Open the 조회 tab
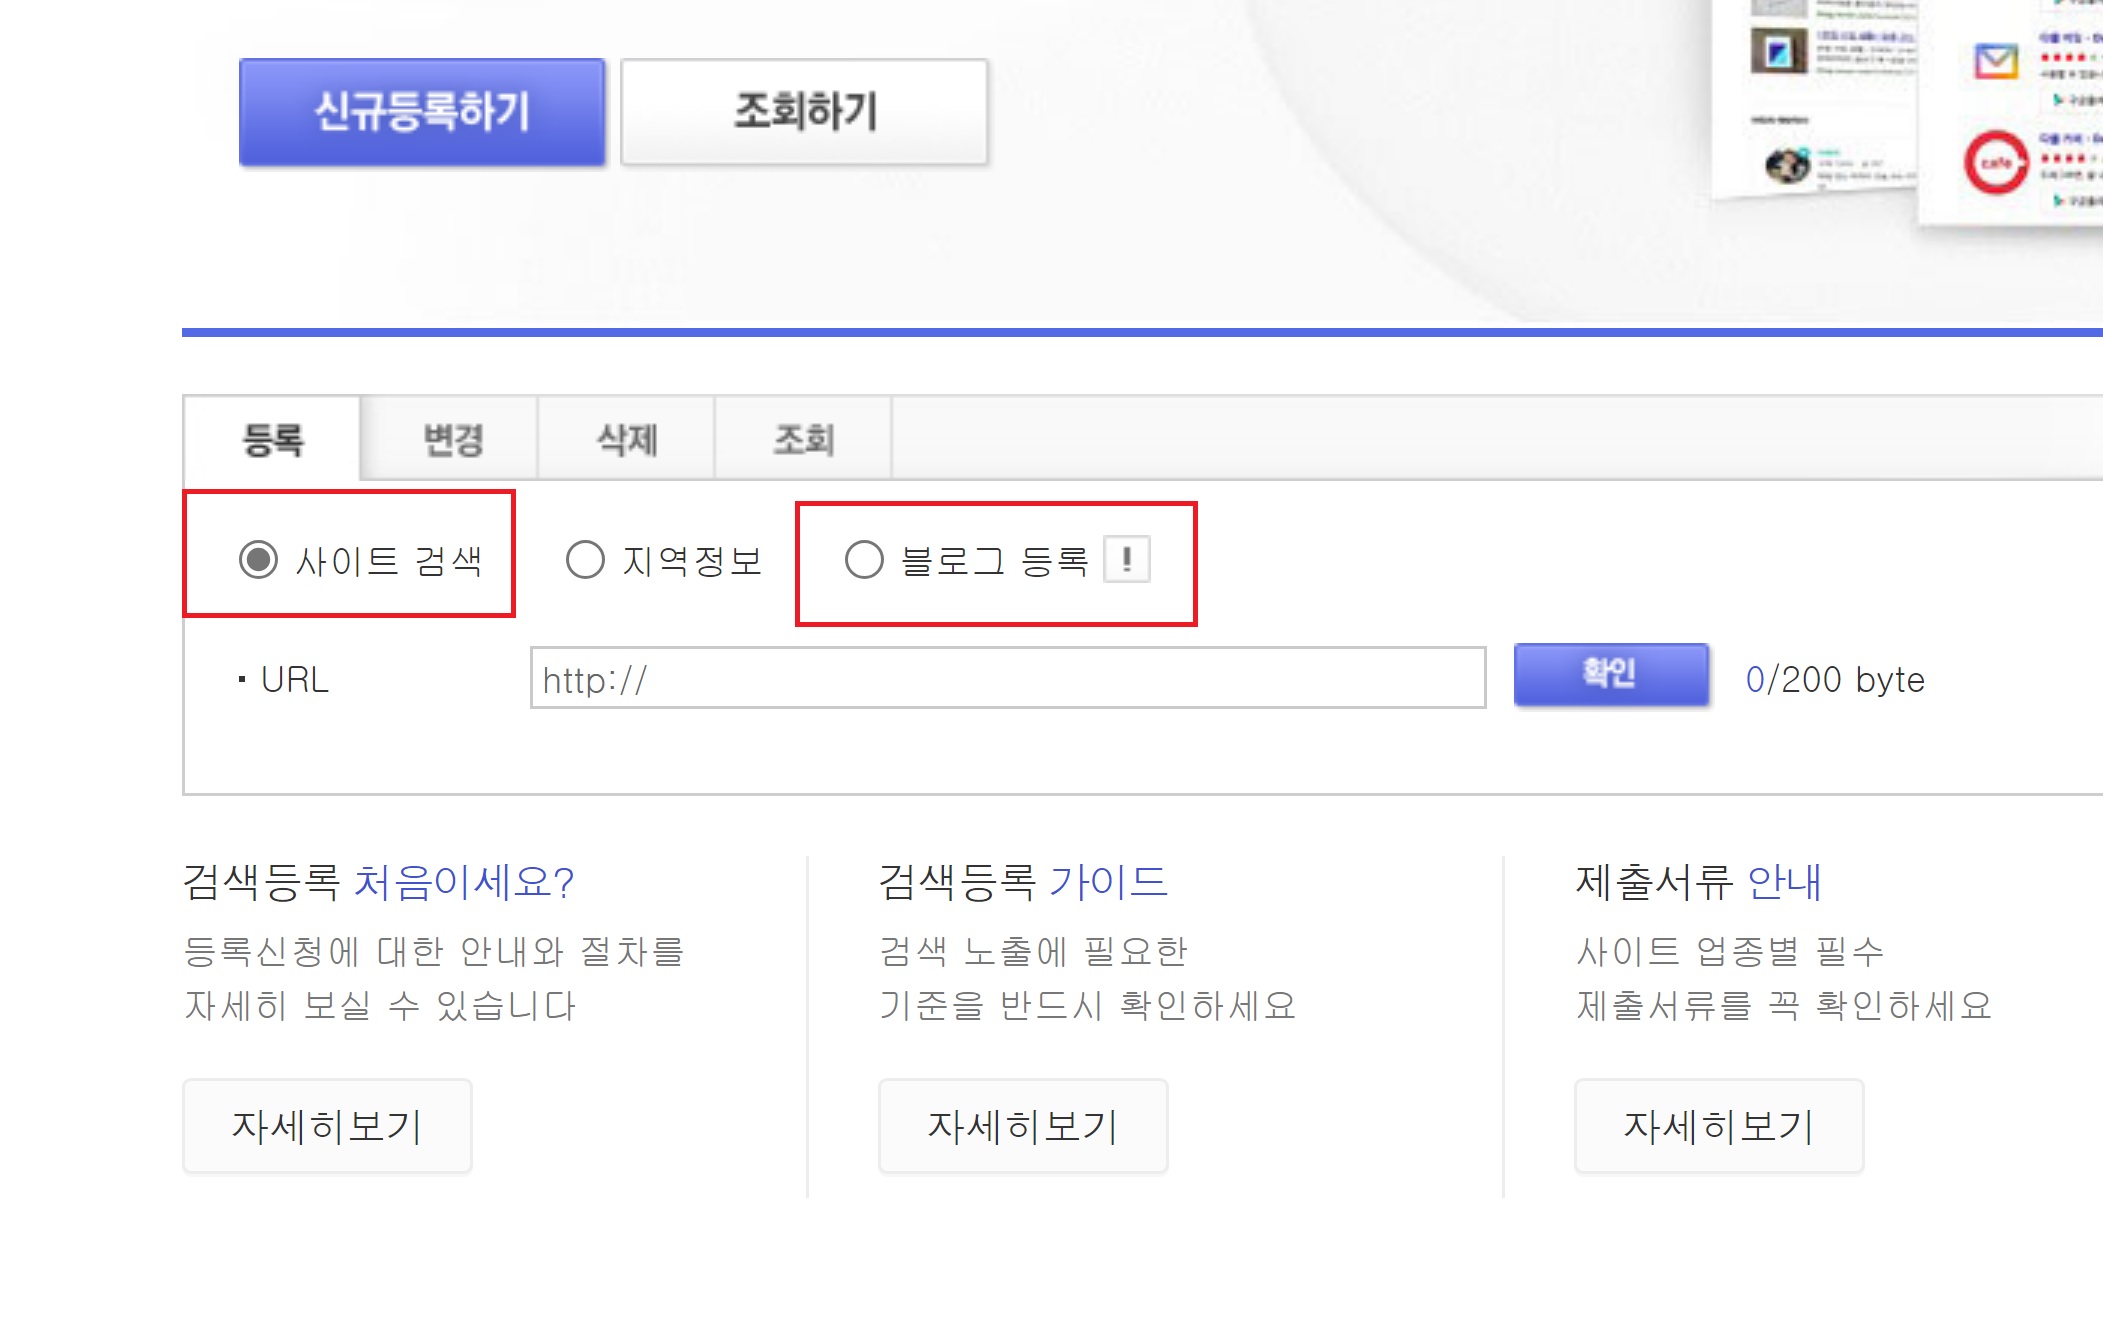 tap(803, 440)
